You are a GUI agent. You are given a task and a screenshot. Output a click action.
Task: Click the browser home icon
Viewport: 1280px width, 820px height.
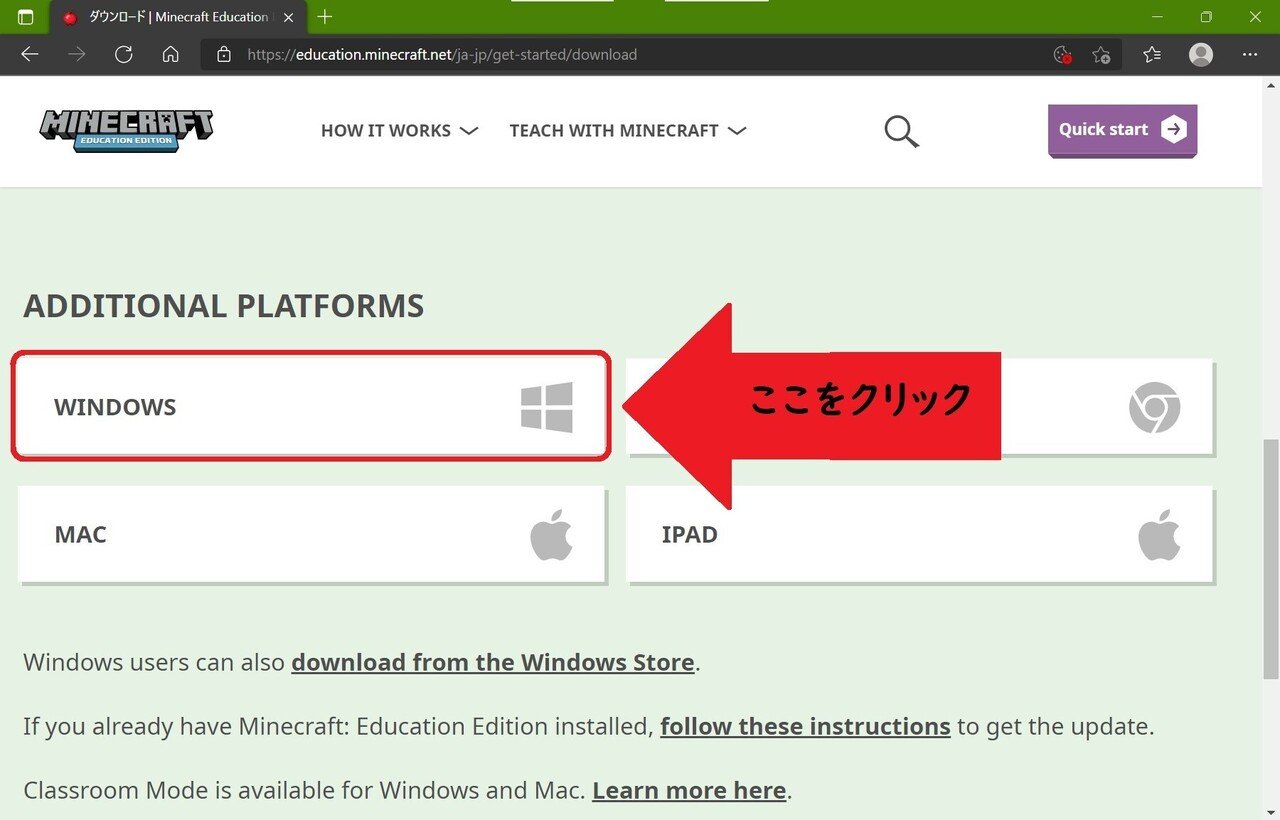(170, 55)
